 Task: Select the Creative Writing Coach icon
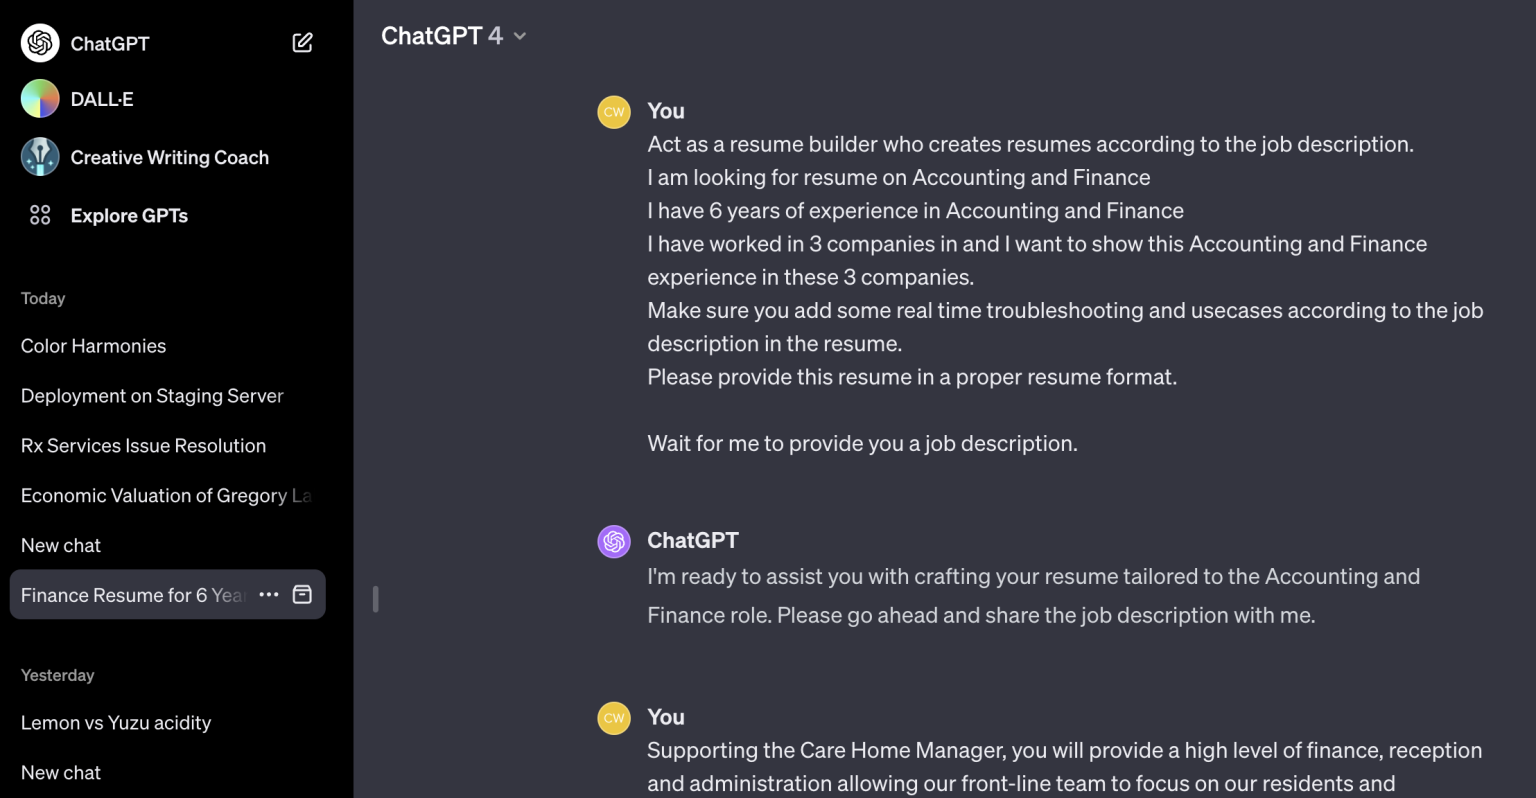coord(40,156)
